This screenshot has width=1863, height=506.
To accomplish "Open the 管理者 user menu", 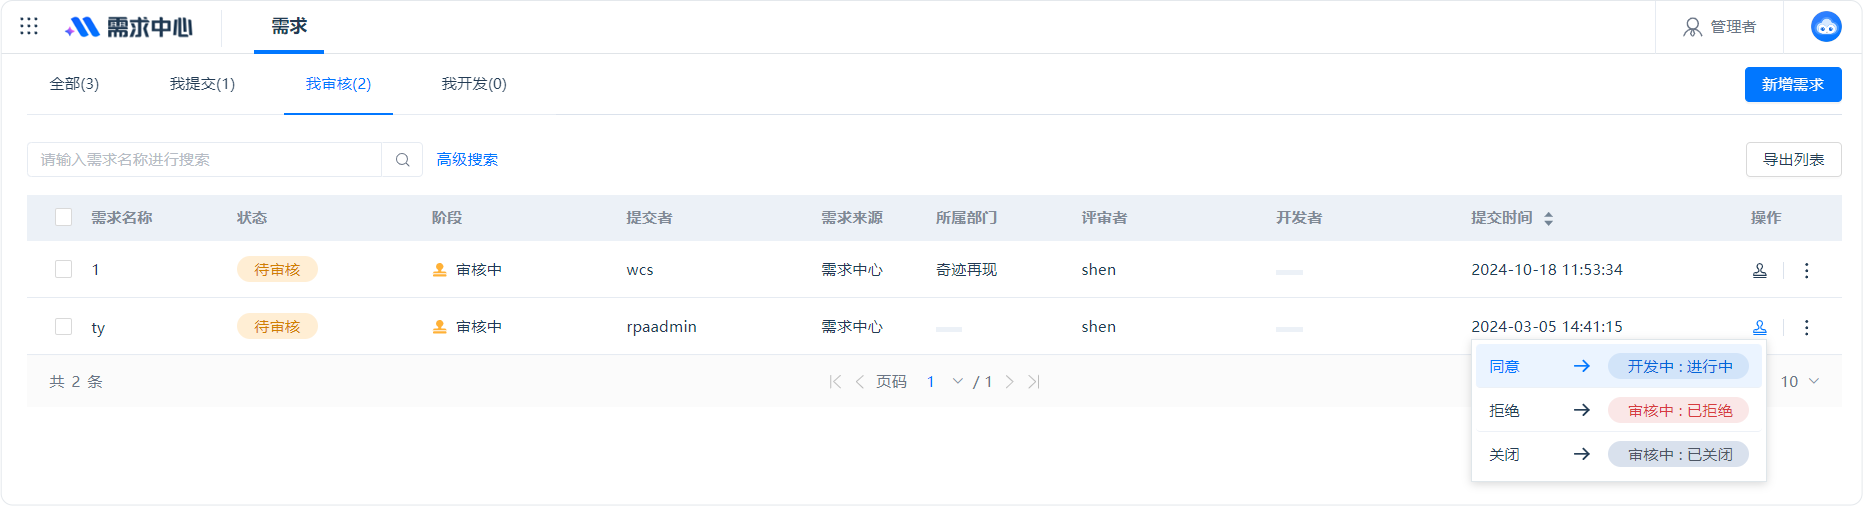I will (1720, 27).
